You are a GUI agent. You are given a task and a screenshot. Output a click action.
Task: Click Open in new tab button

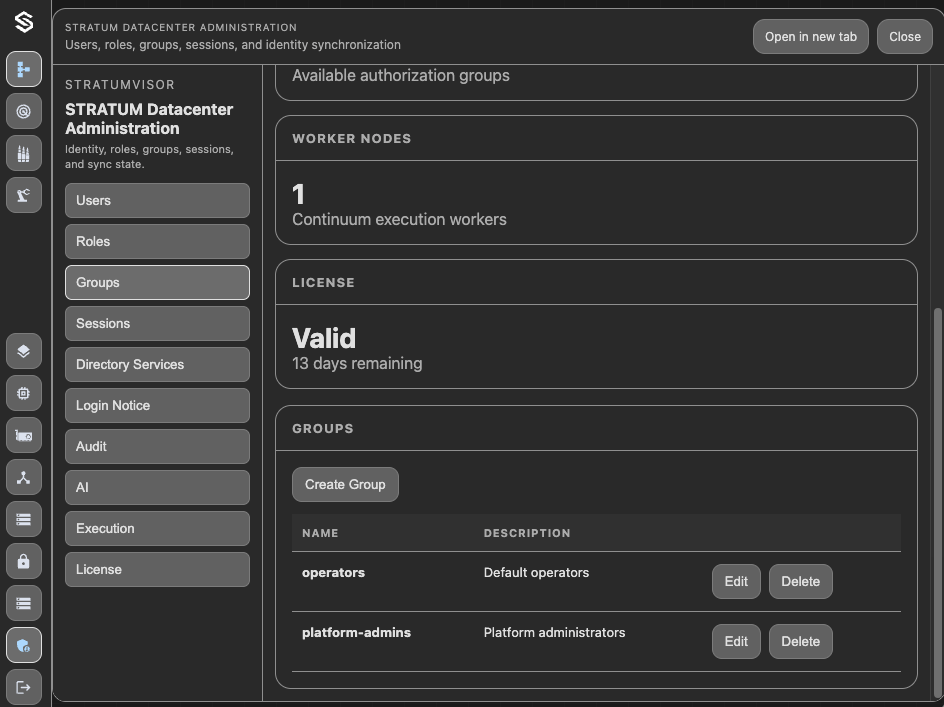(x=810, y=37)
